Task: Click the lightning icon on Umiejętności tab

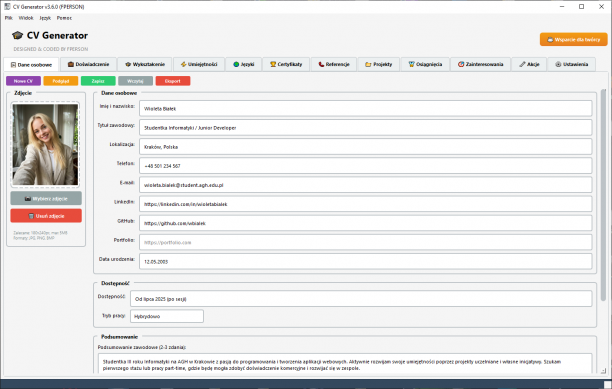Action: [183, 64]
